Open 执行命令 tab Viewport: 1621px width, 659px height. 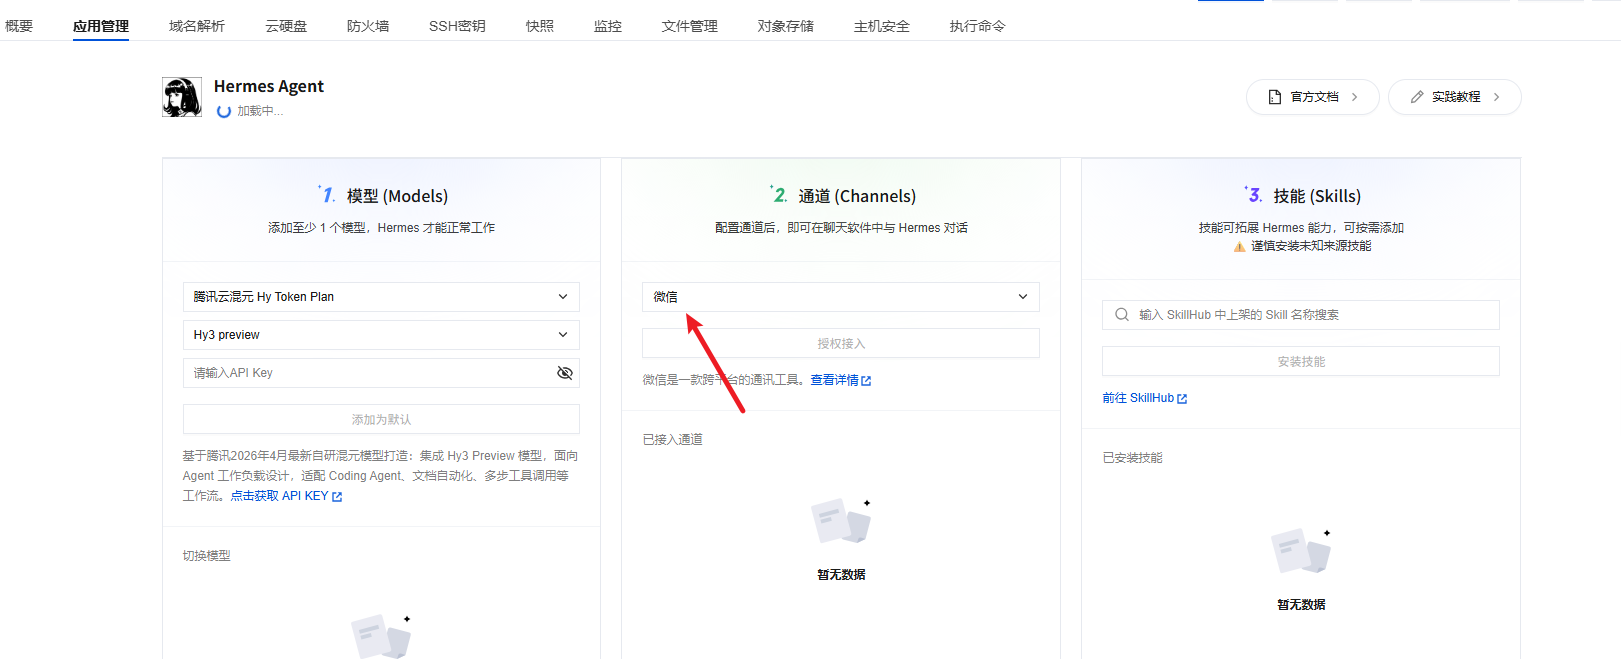coord(978,26)
